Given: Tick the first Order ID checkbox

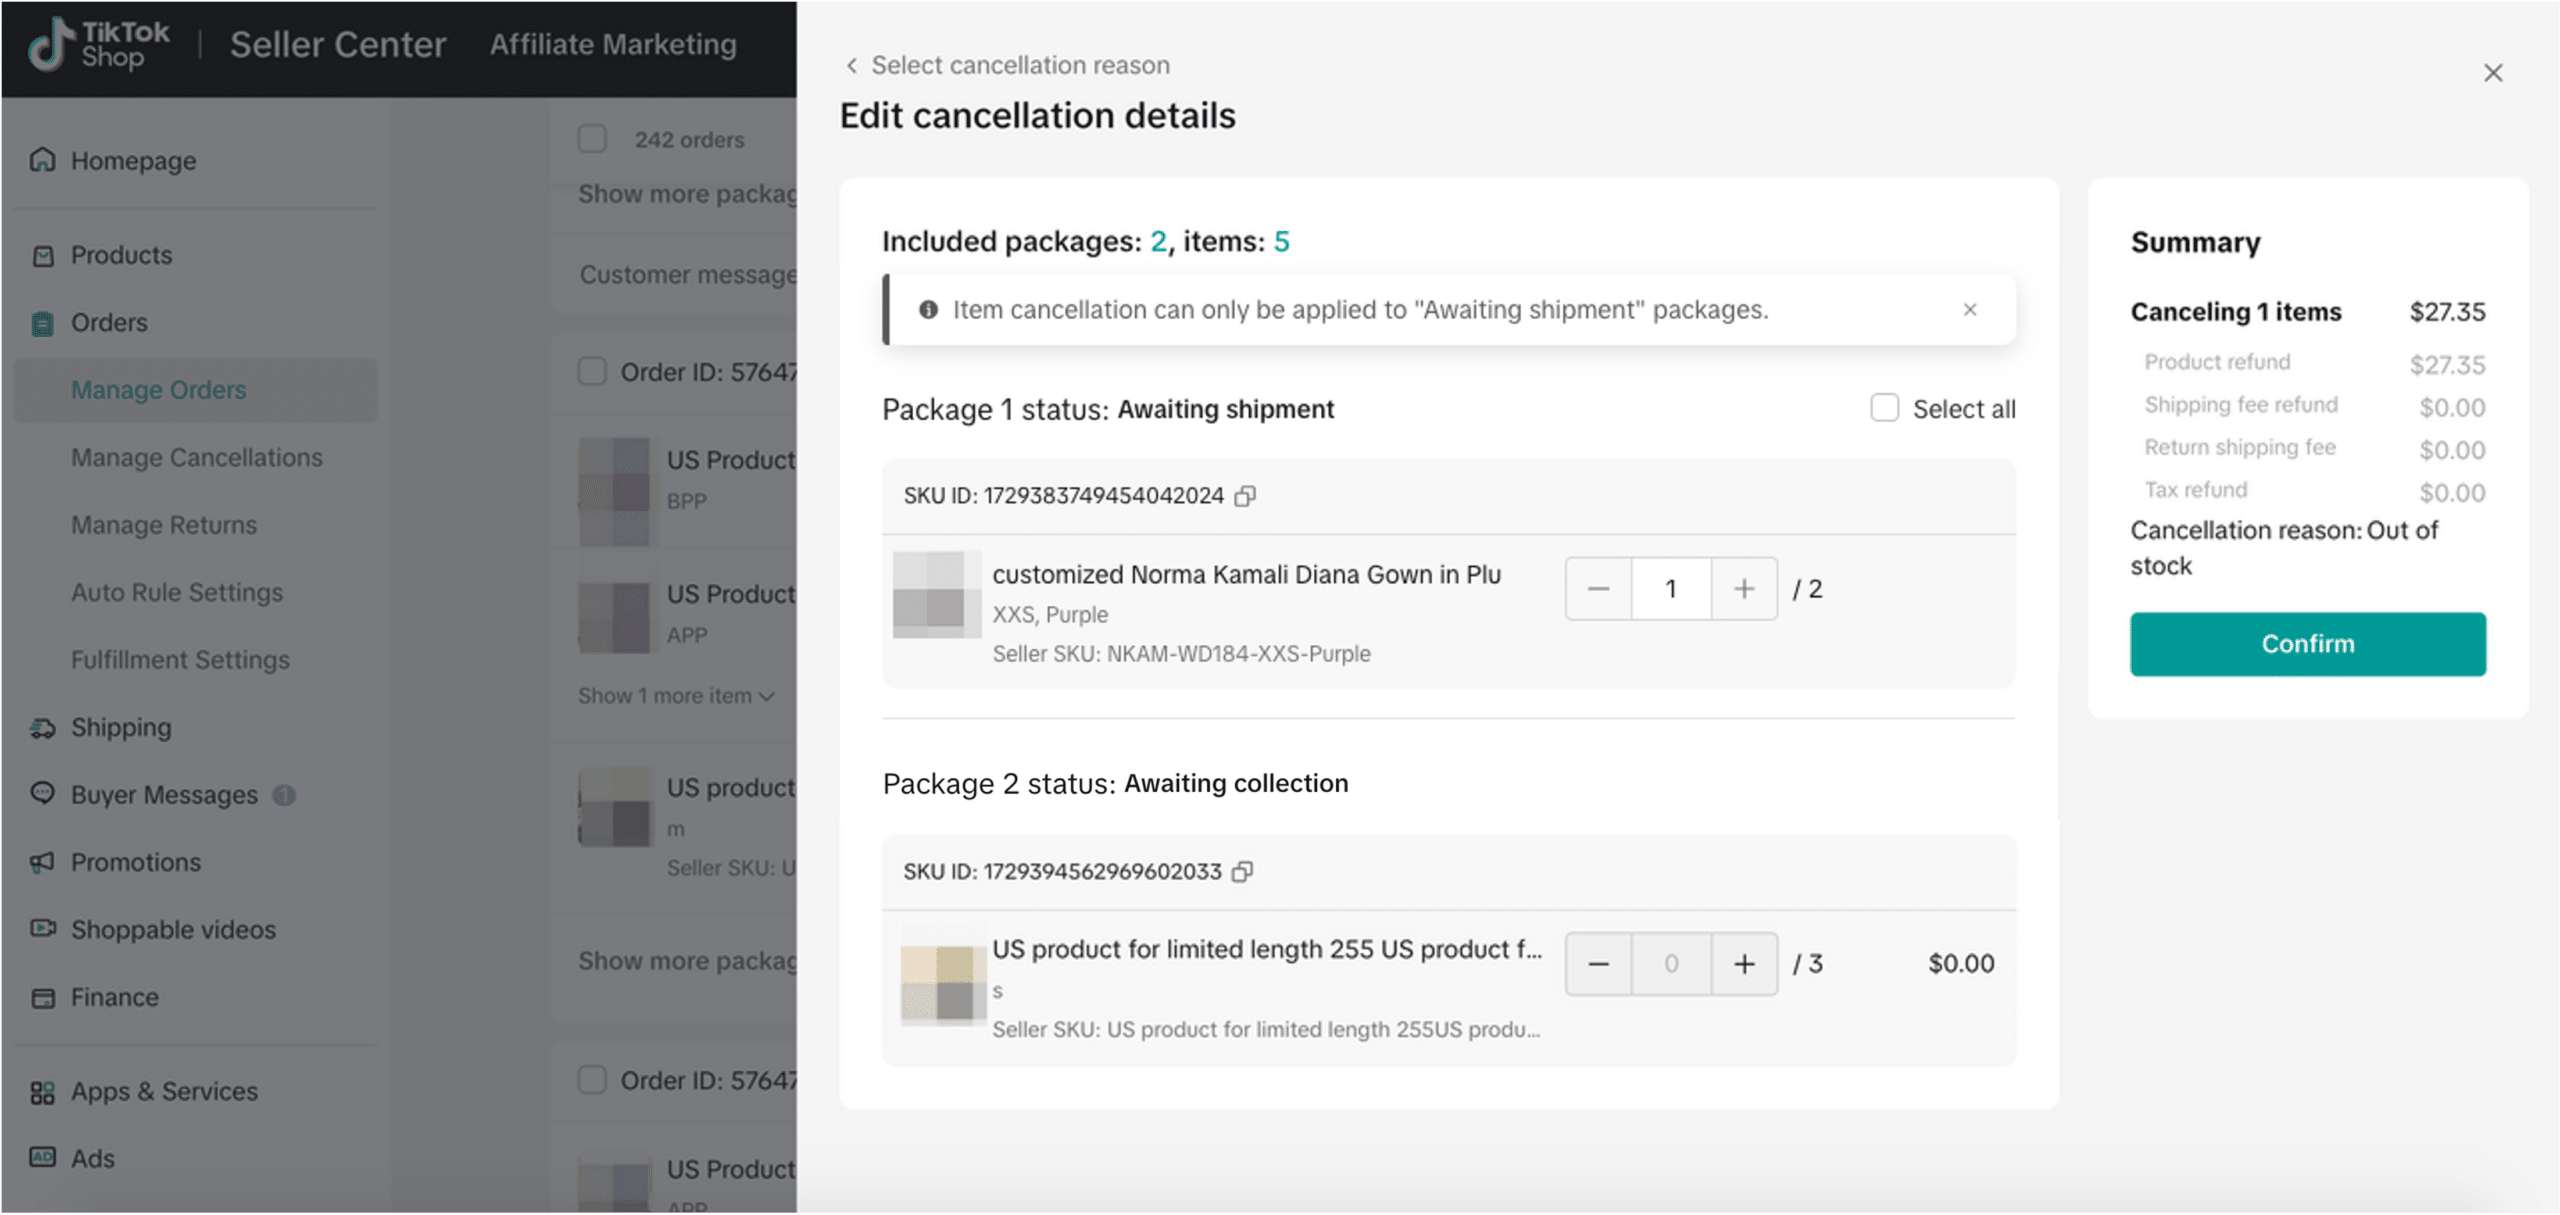Looking at the screenshot, I should (592, 372).
